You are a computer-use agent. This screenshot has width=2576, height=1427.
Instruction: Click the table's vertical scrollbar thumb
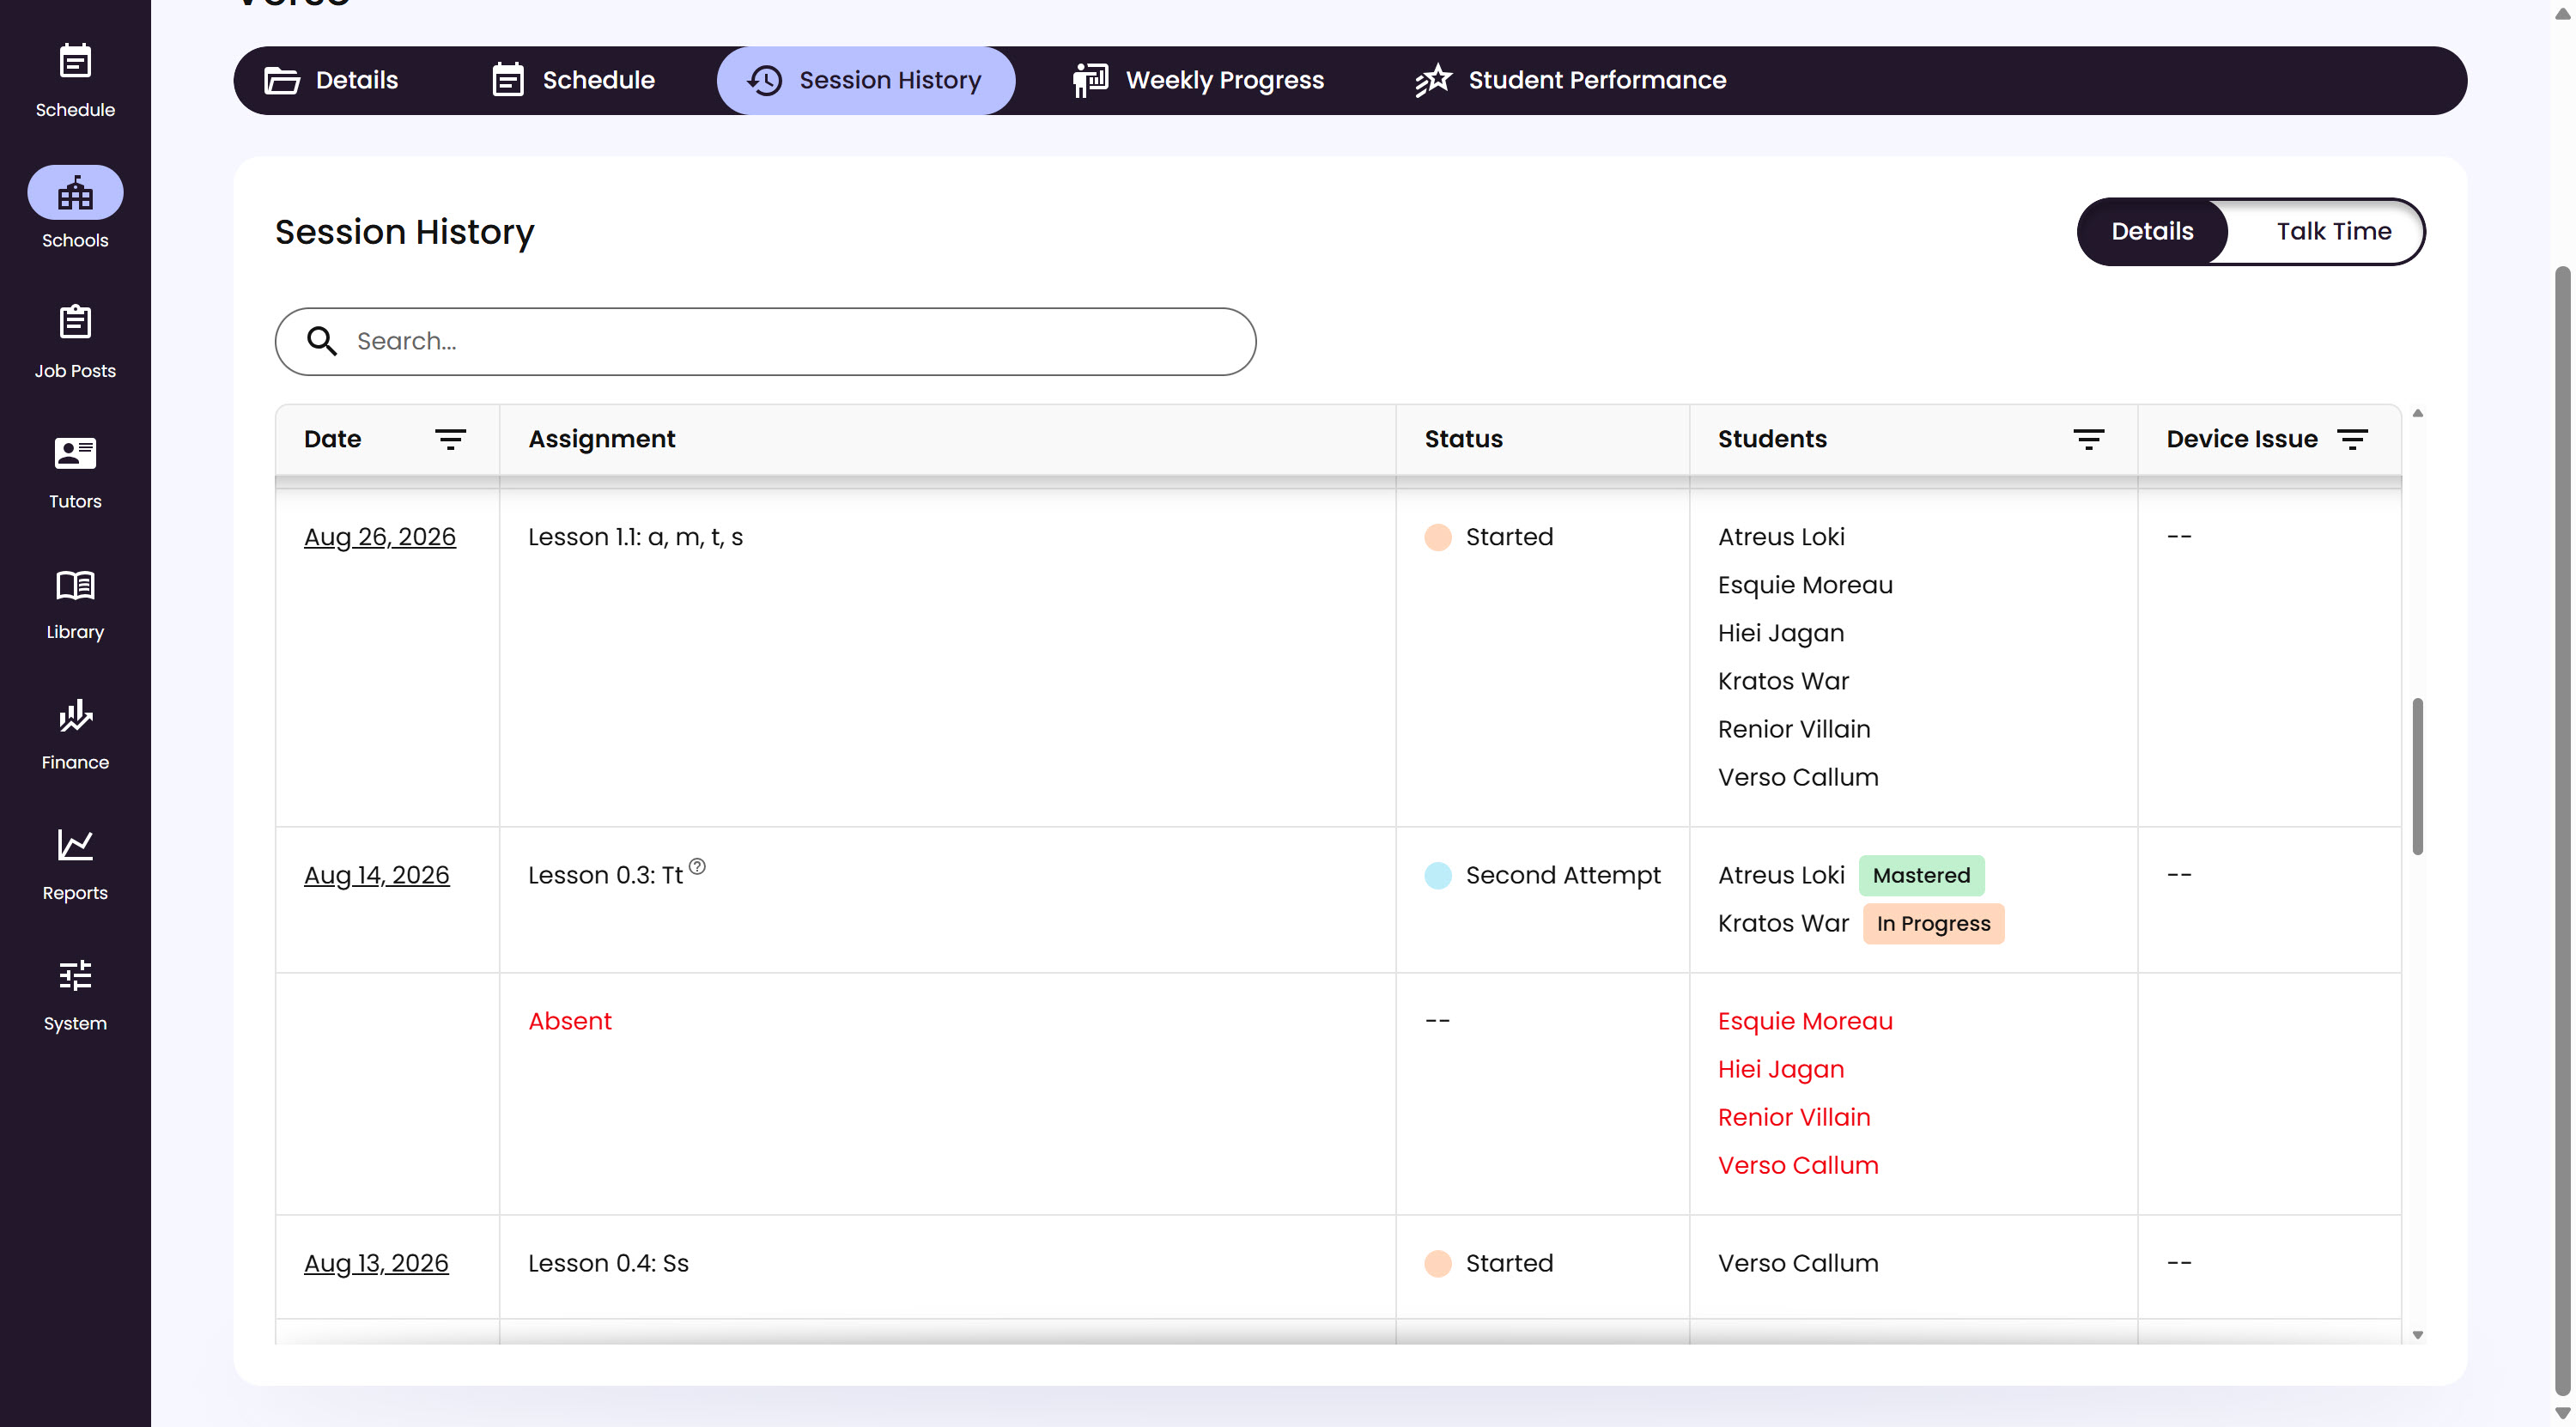coord(2417,776)
